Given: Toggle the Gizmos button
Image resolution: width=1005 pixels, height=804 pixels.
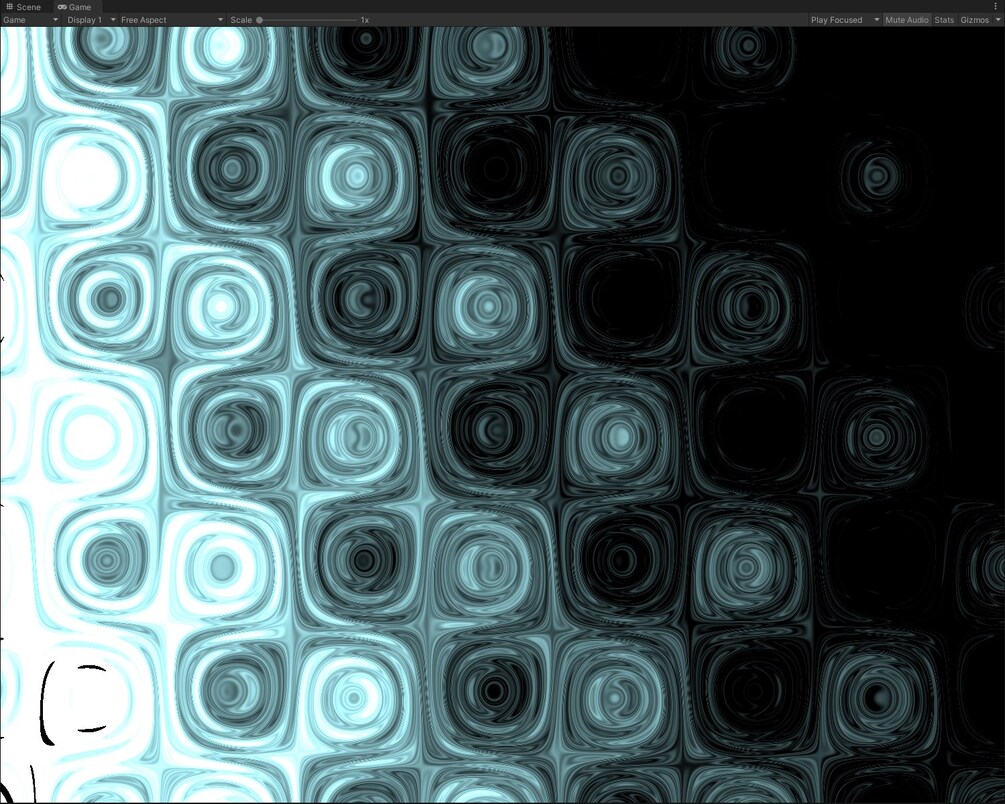Looking at the screenshot, I should pyautogui.click(x=974, y=20).
